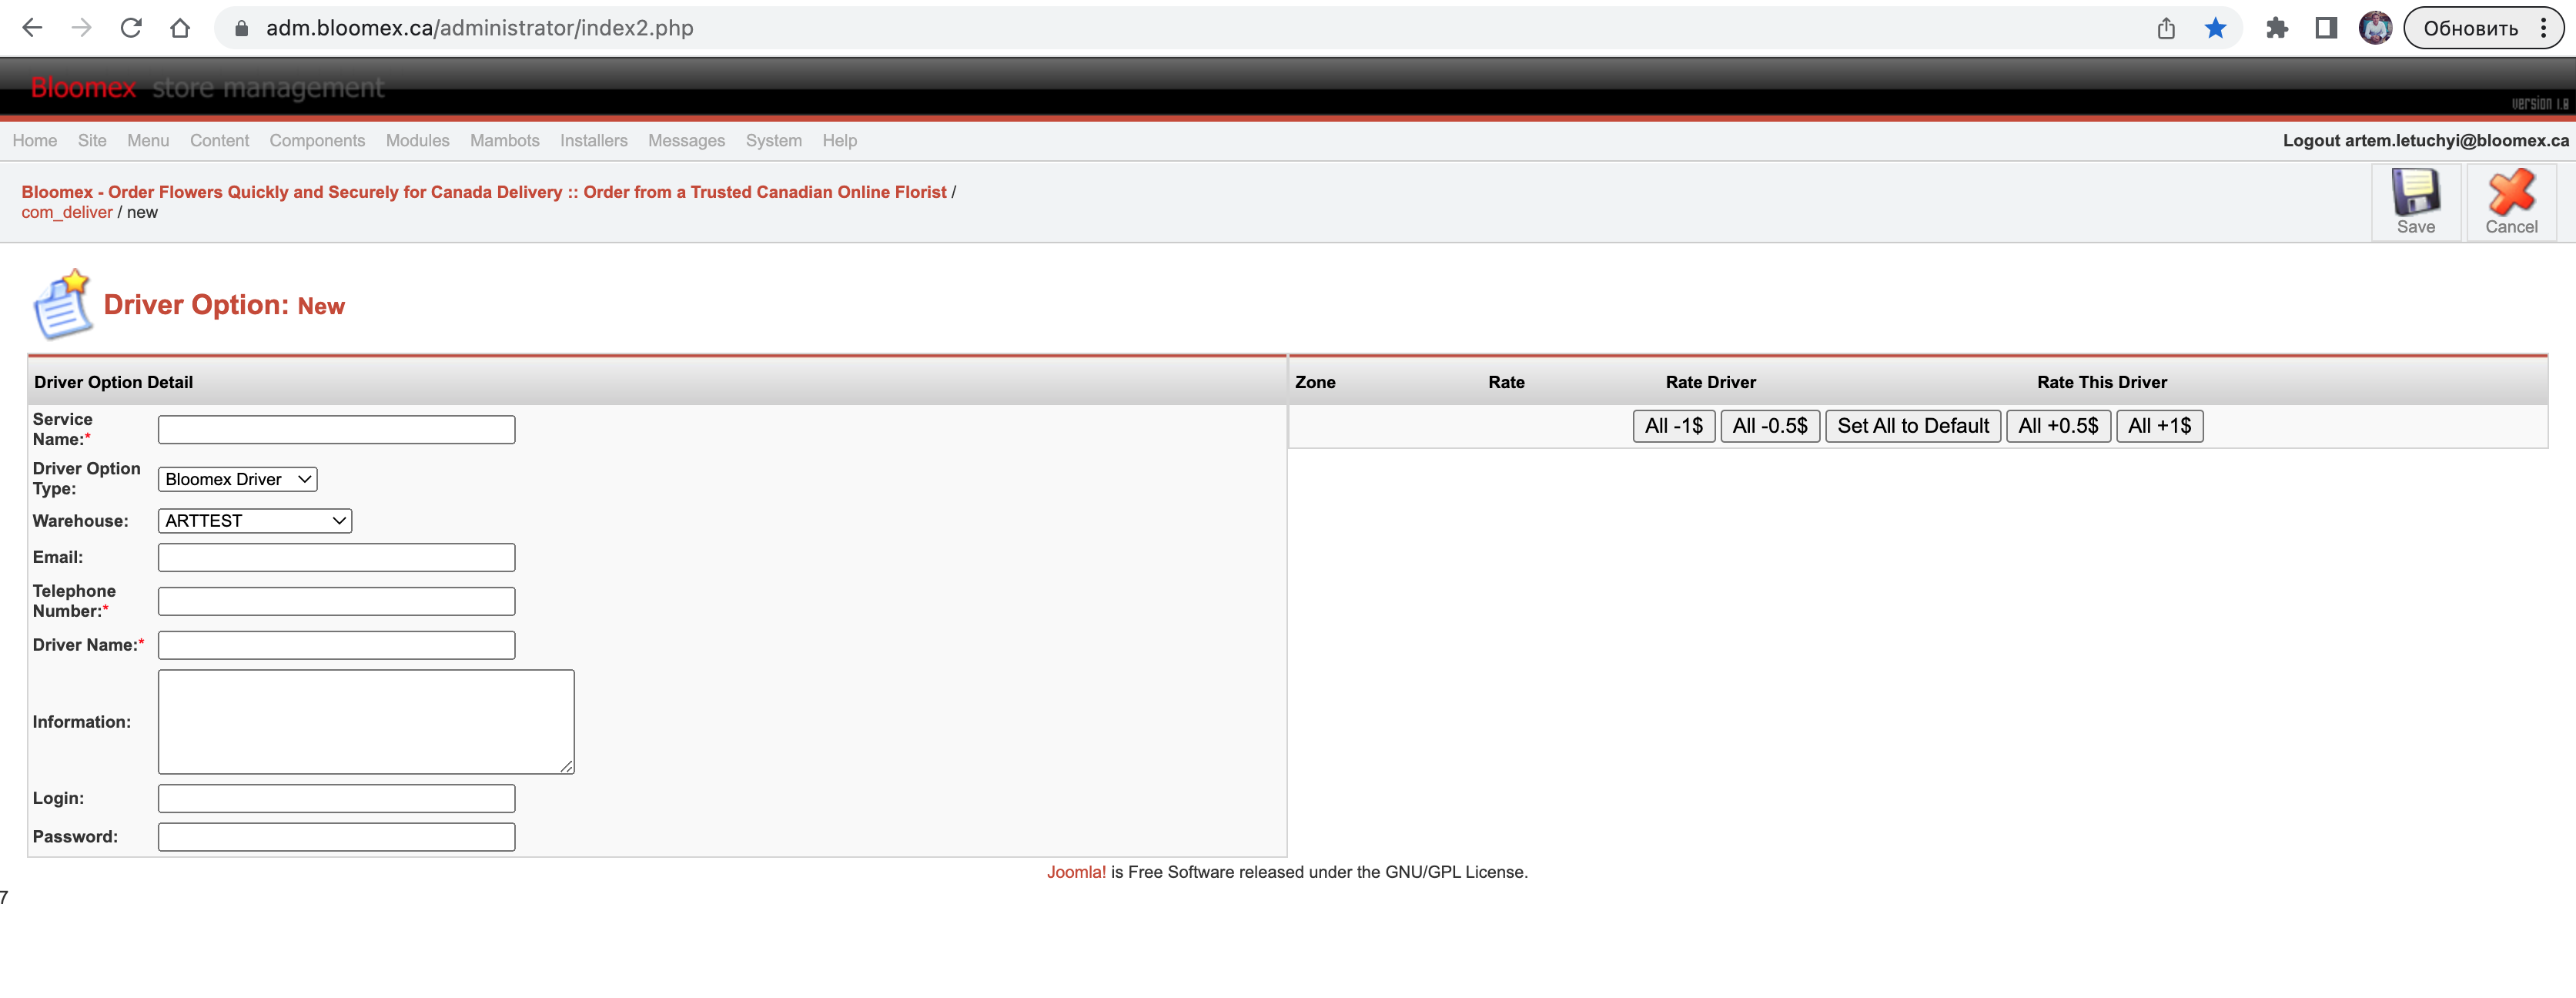Open the Mambots menu

coord(505,141)
